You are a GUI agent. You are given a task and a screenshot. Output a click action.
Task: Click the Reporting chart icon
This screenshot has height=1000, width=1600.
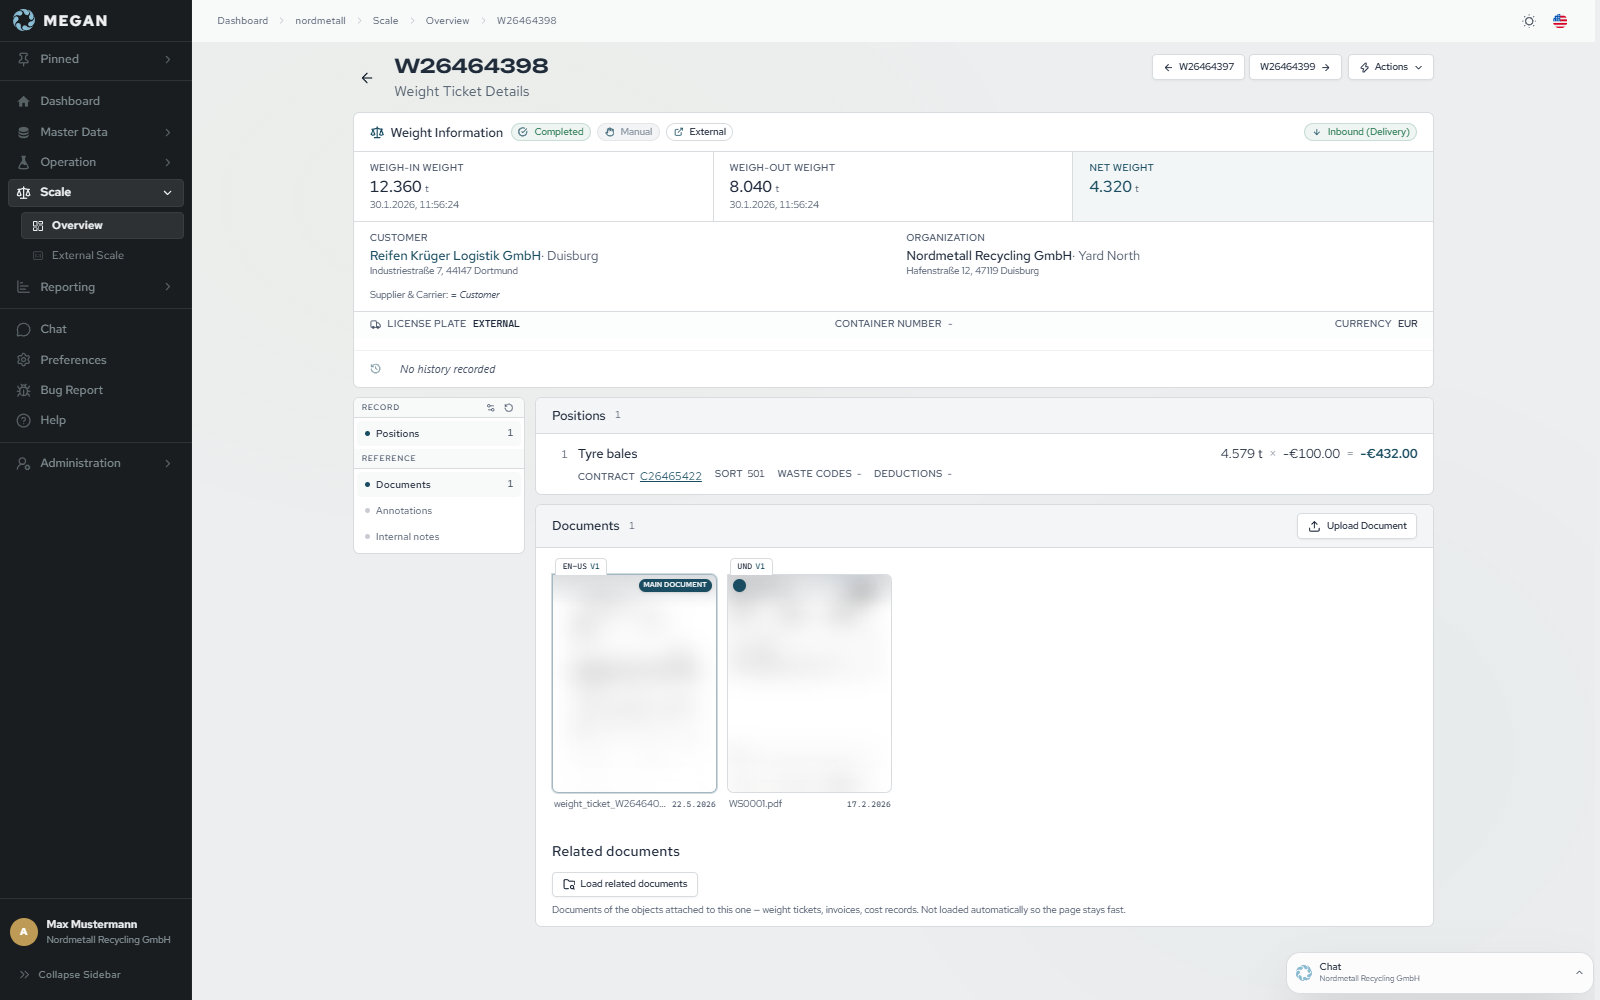(24, 287)
